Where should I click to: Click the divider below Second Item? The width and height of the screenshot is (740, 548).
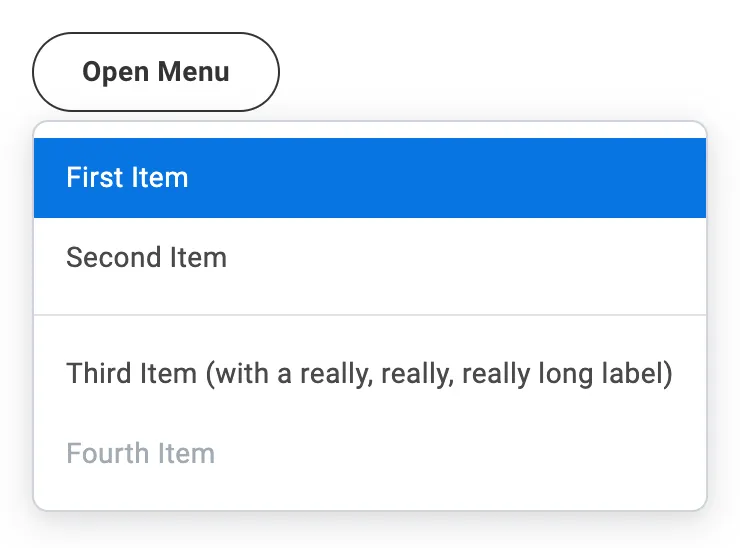370,315
